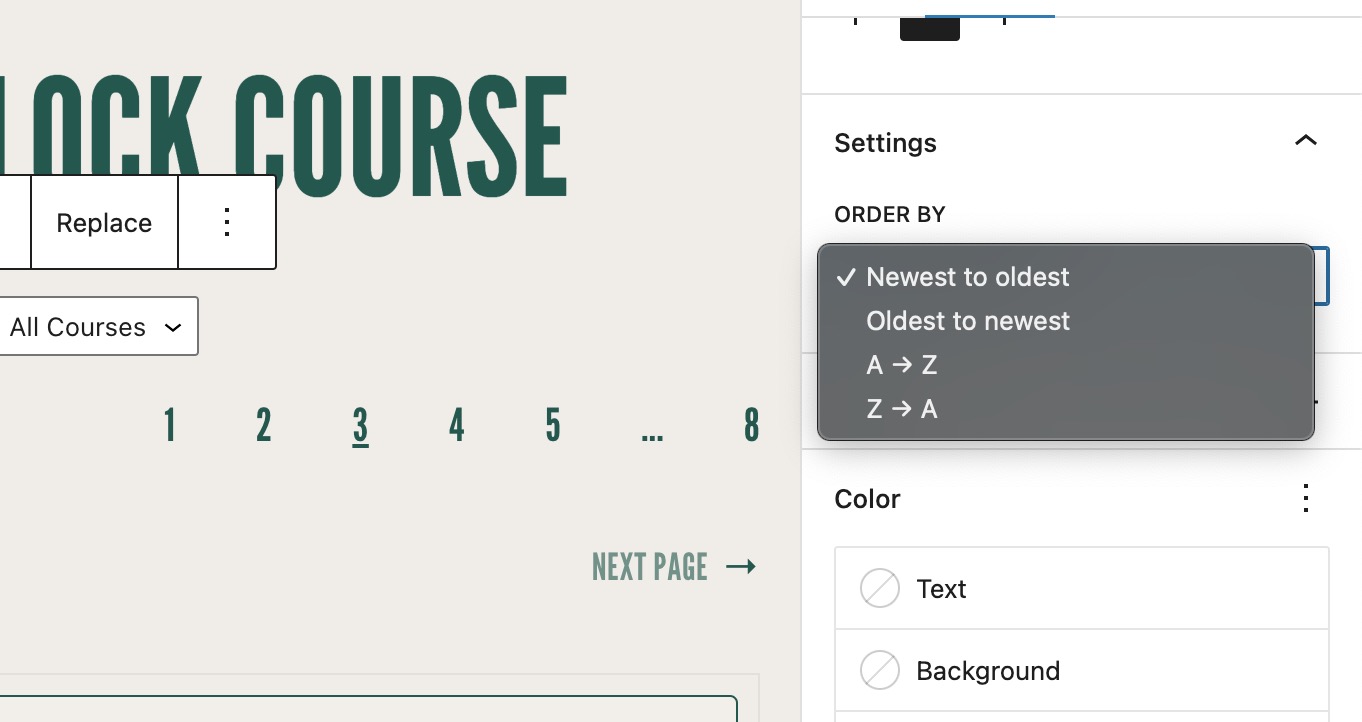
Task: Go to pagination page 3
Action: pos(360,426)
